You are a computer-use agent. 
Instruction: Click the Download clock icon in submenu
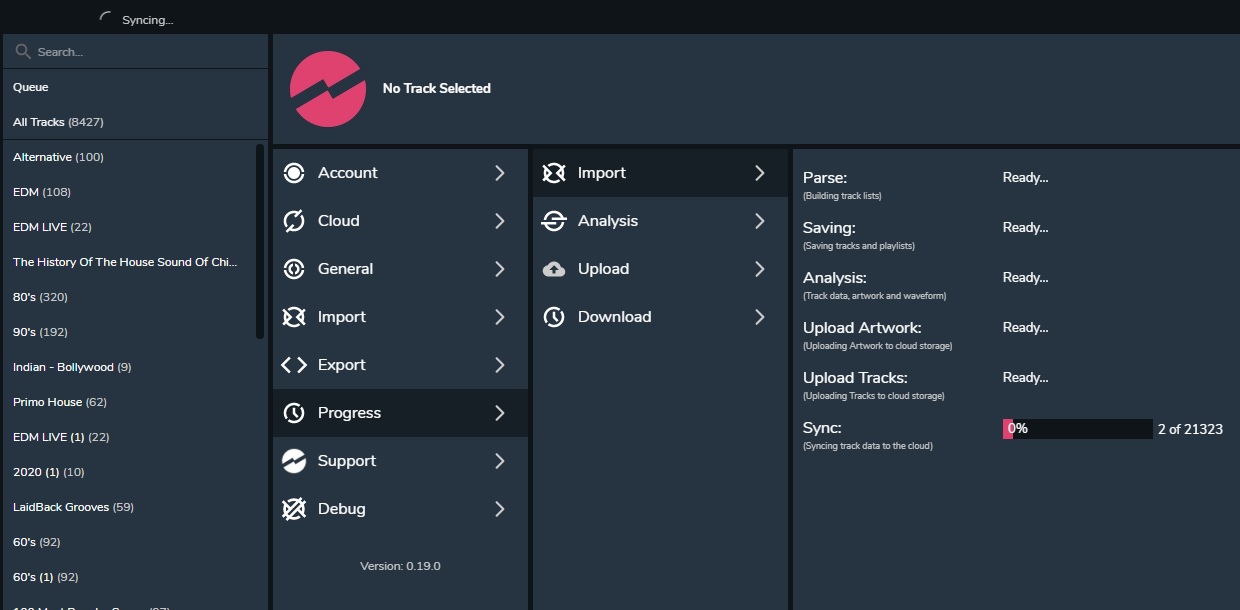click(554, 317)
